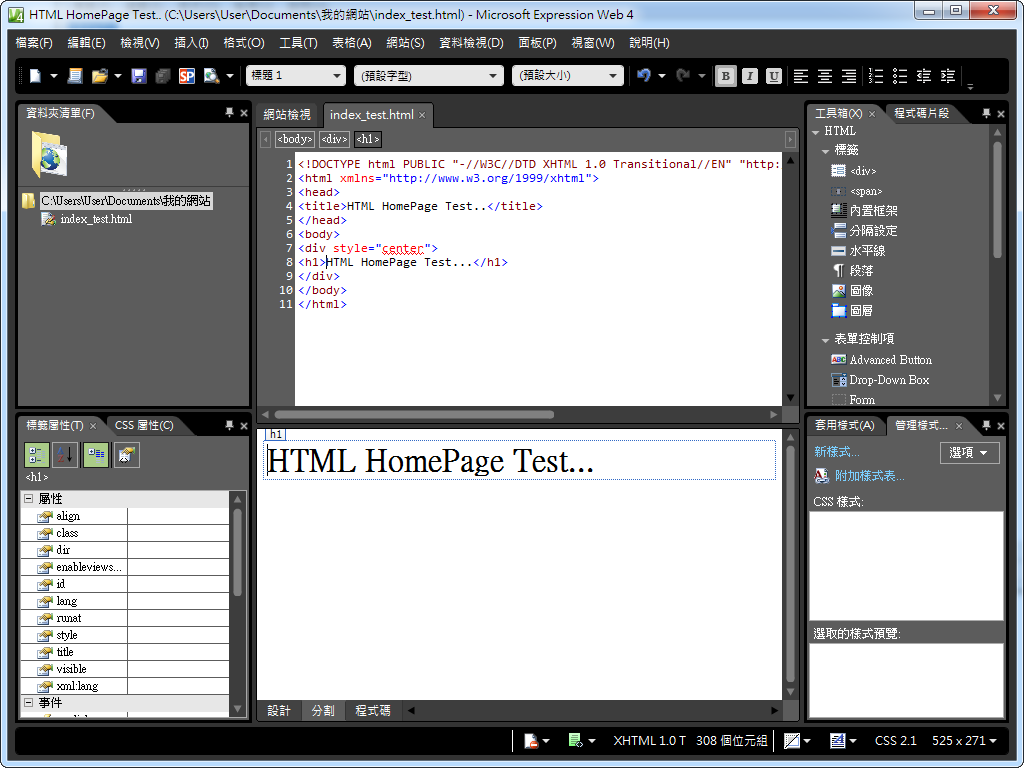Toggle underline formatting

pos(773,76)
